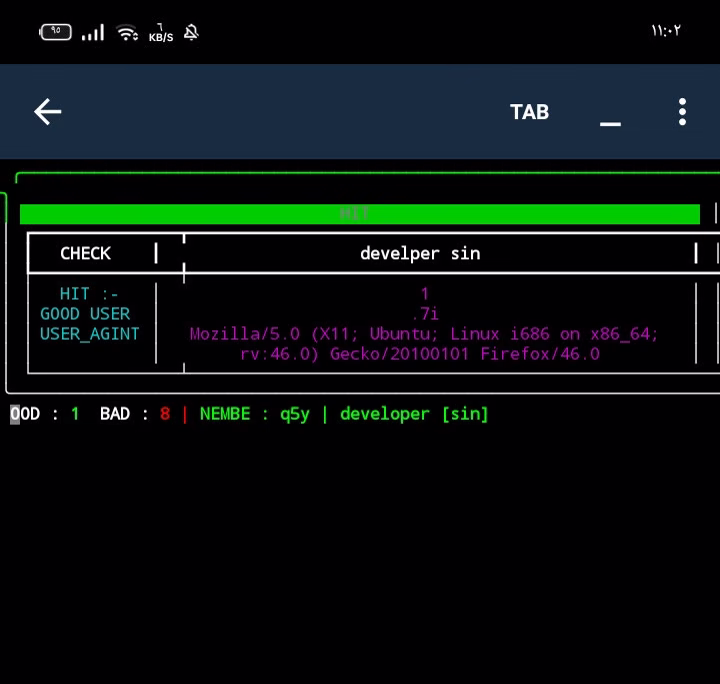Click the 'HIT :-' row label
720x684 pixels.
89,294
